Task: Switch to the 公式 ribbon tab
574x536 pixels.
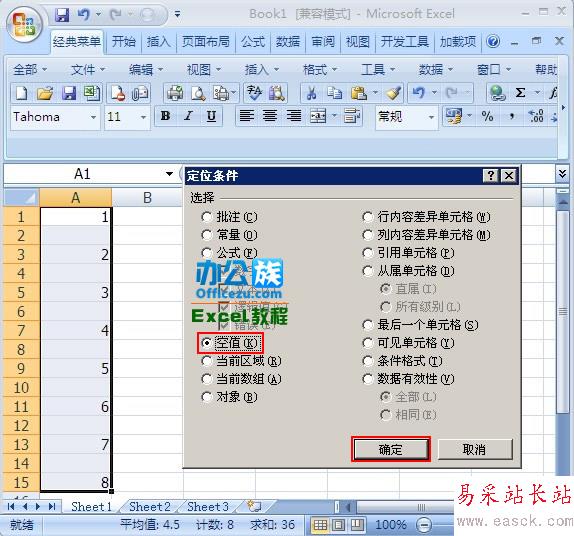Action: [x=253, y=42]
